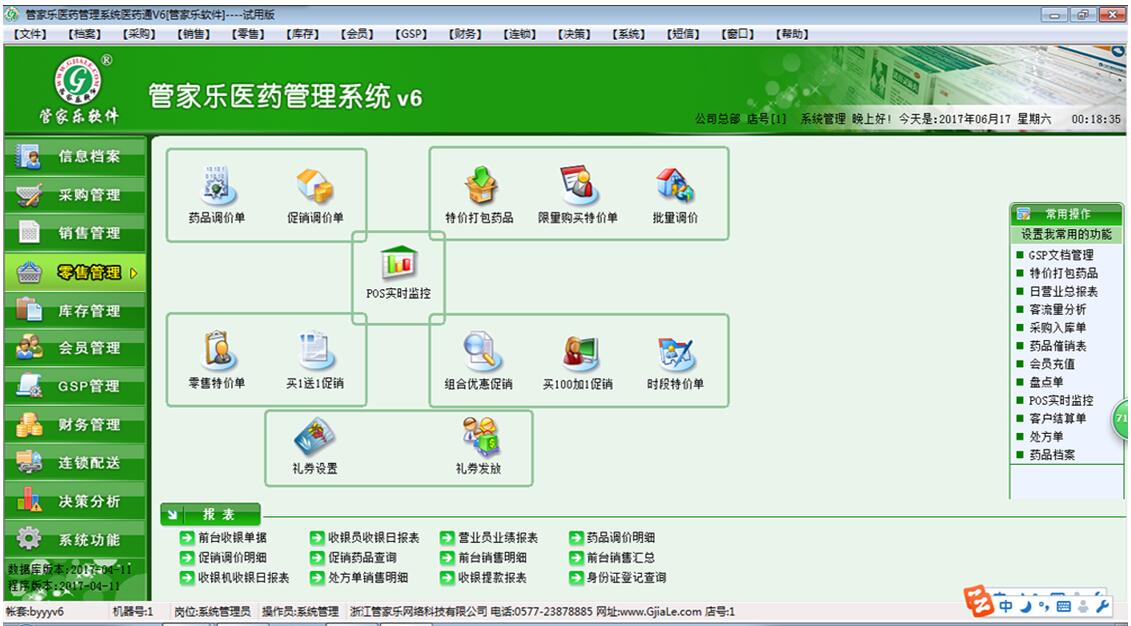Open the 药品调价单 icon

click(216, 186)
